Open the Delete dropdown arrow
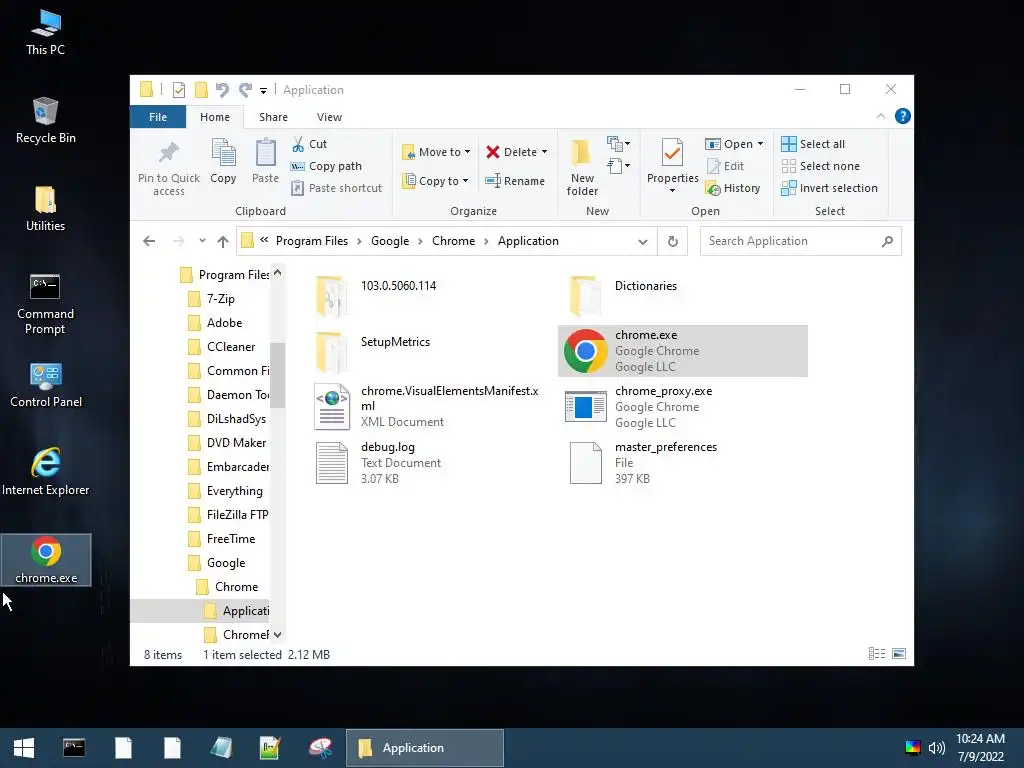The height and width of the screenshot is (768, 1024). pyautogui.click(x=544, y=152)
